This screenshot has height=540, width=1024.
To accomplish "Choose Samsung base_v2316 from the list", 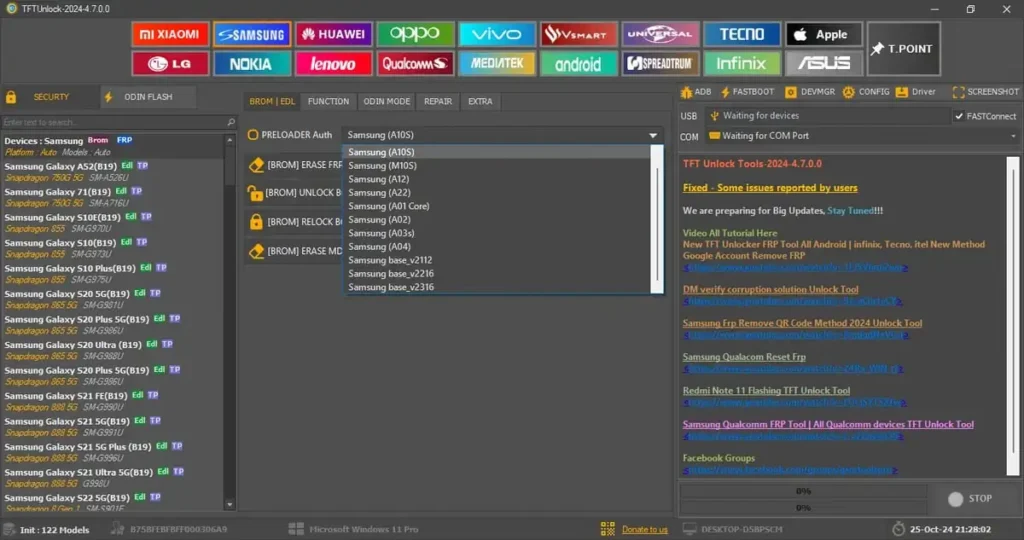I will [x=498, y=287].
